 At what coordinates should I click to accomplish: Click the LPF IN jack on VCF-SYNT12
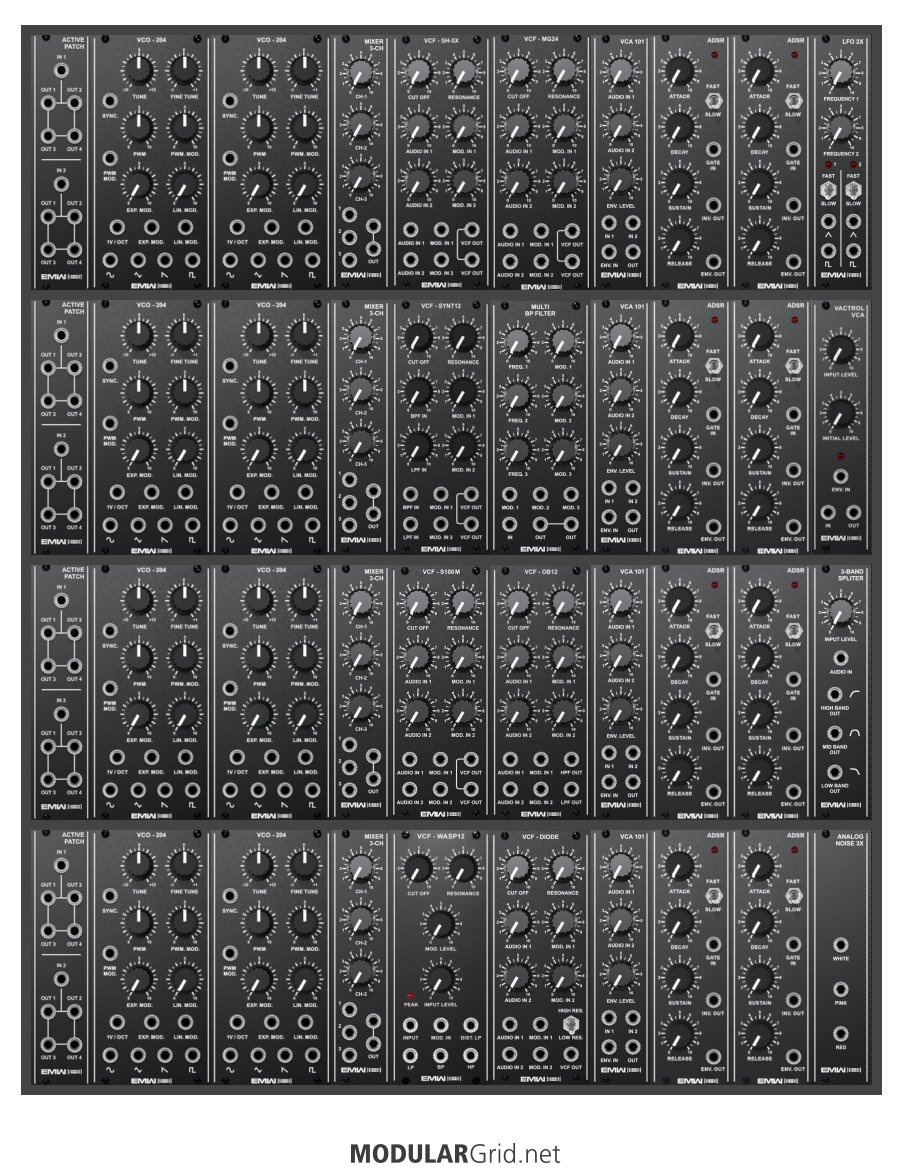411,525
